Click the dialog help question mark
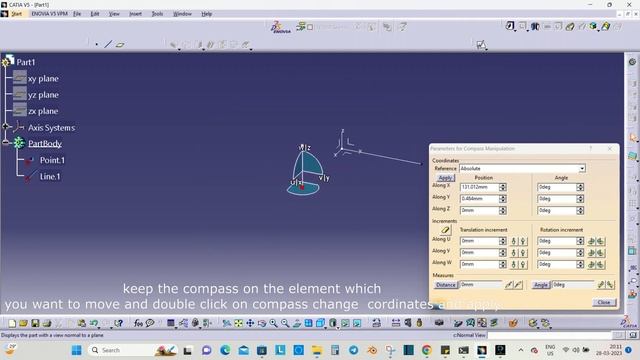This screenshot has height=360, width=640. (590, 149)
